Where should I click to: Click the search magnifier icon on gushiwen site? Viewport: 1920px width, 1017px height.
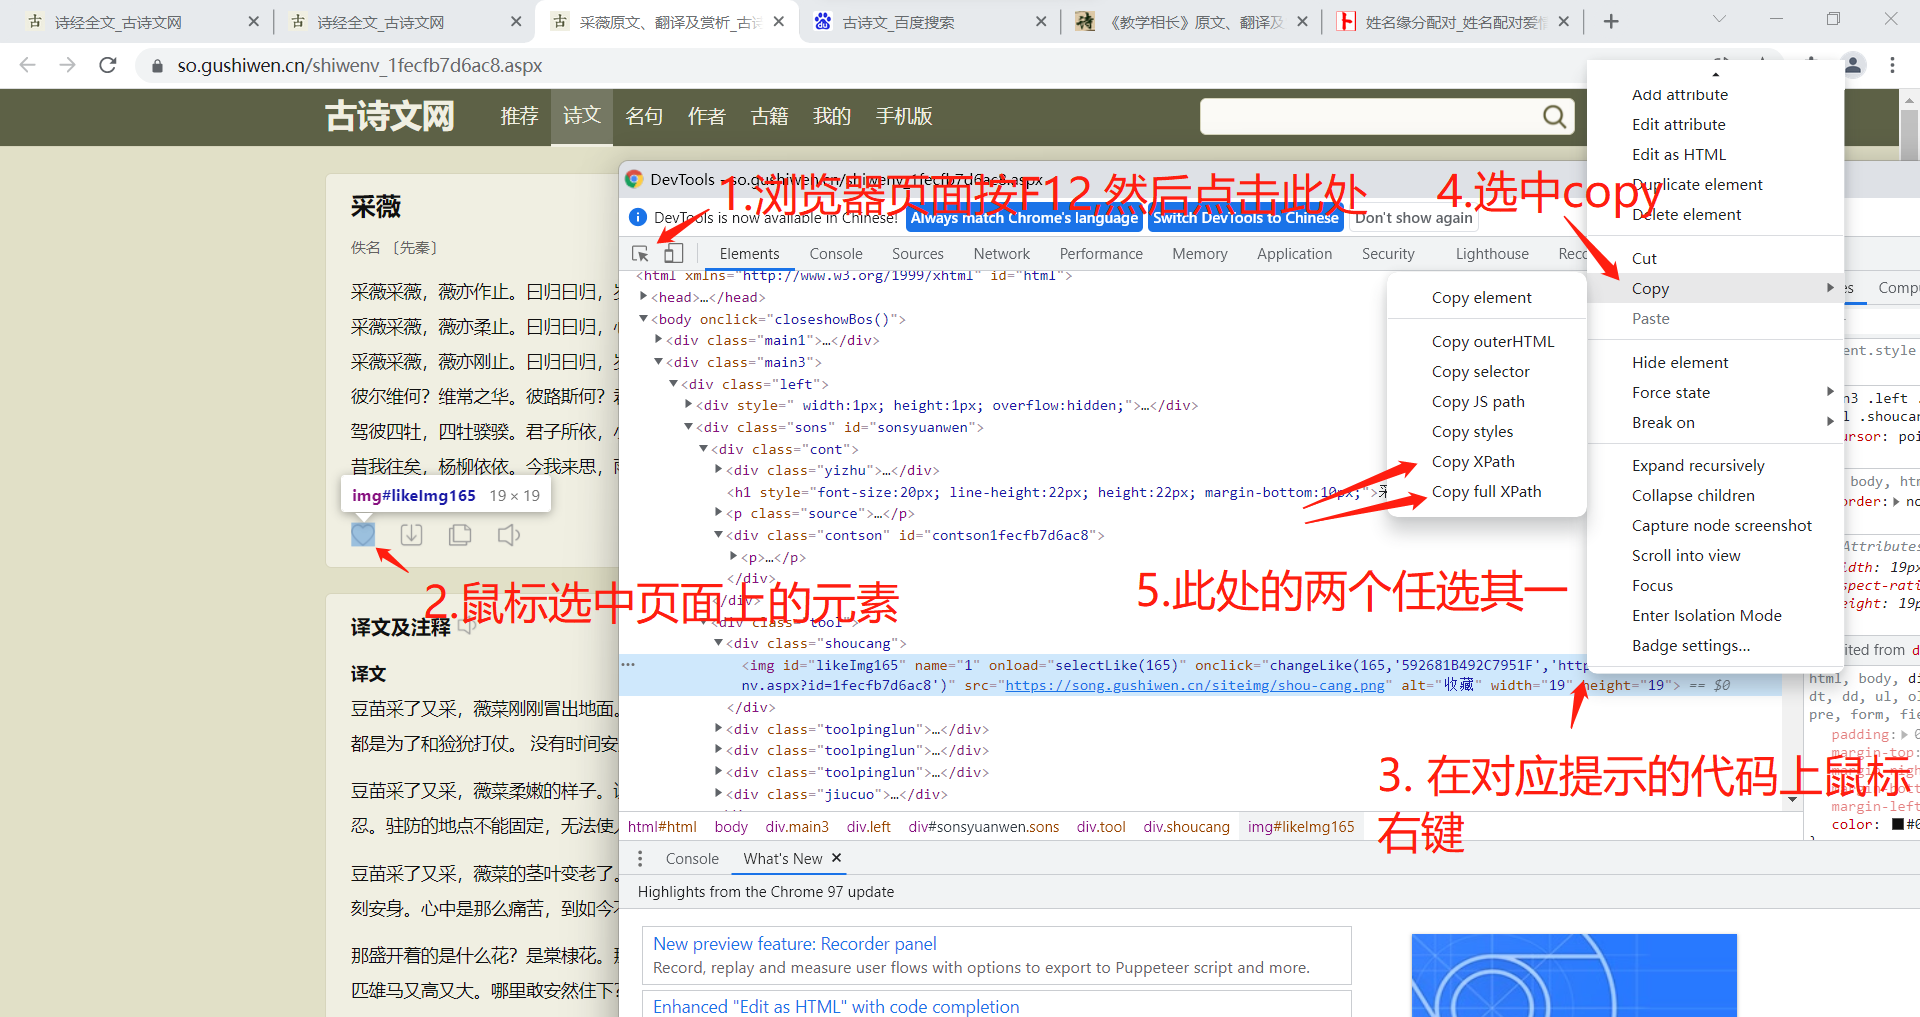point(1553,116)
